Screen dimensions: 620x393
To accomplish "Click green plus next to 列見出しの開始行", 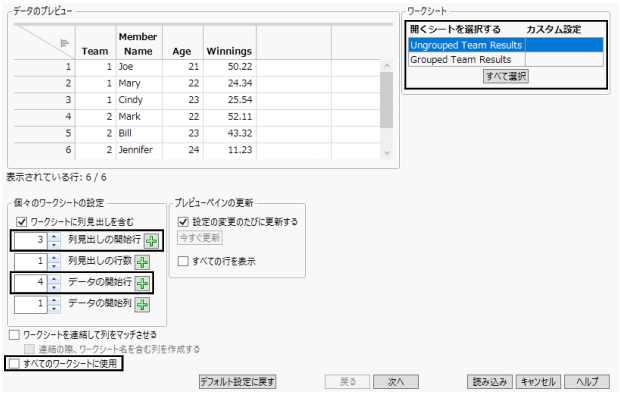I will (151, 240).
